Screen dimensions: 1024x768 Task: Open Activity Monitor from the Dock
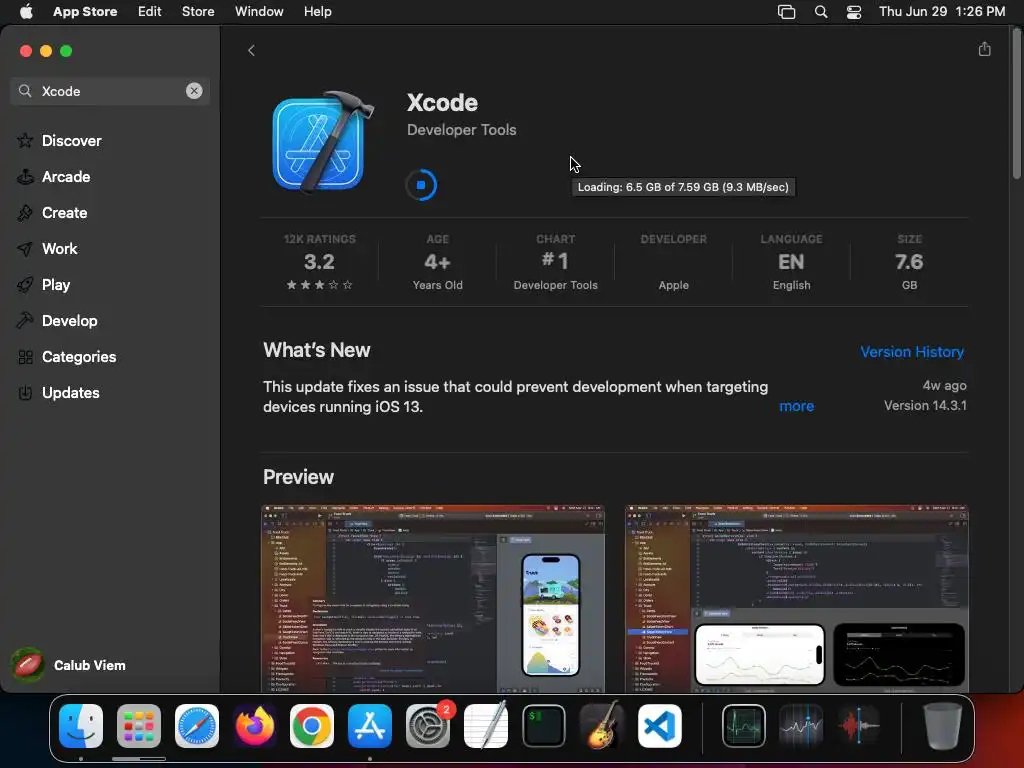tap(744, 726)
